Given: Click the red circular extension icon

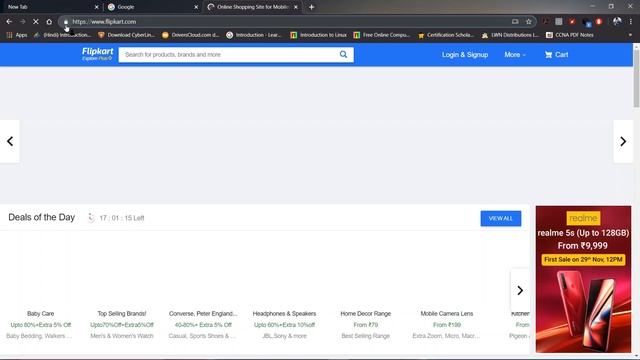Looking at the screenshot, I should pos(599,22).
